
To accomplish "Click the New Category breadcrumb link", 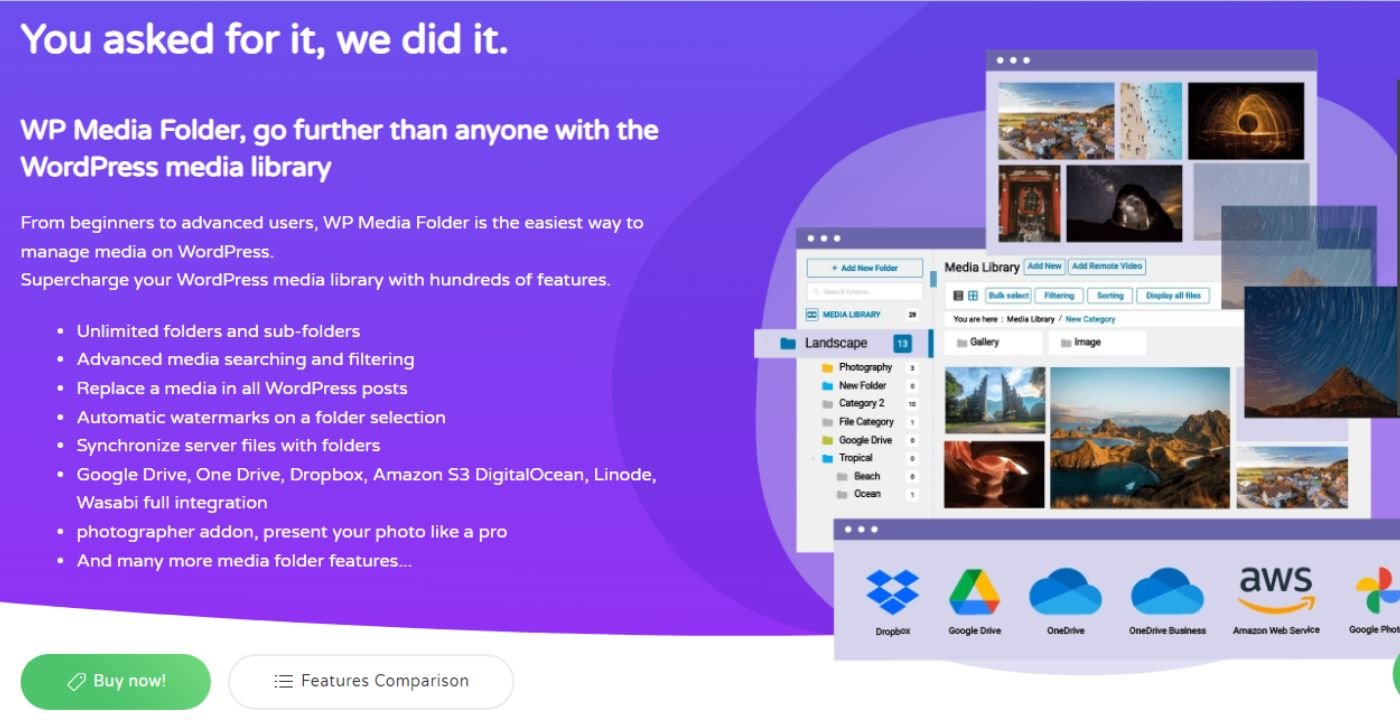I will pyautogui.click(x=1090, y=319).
